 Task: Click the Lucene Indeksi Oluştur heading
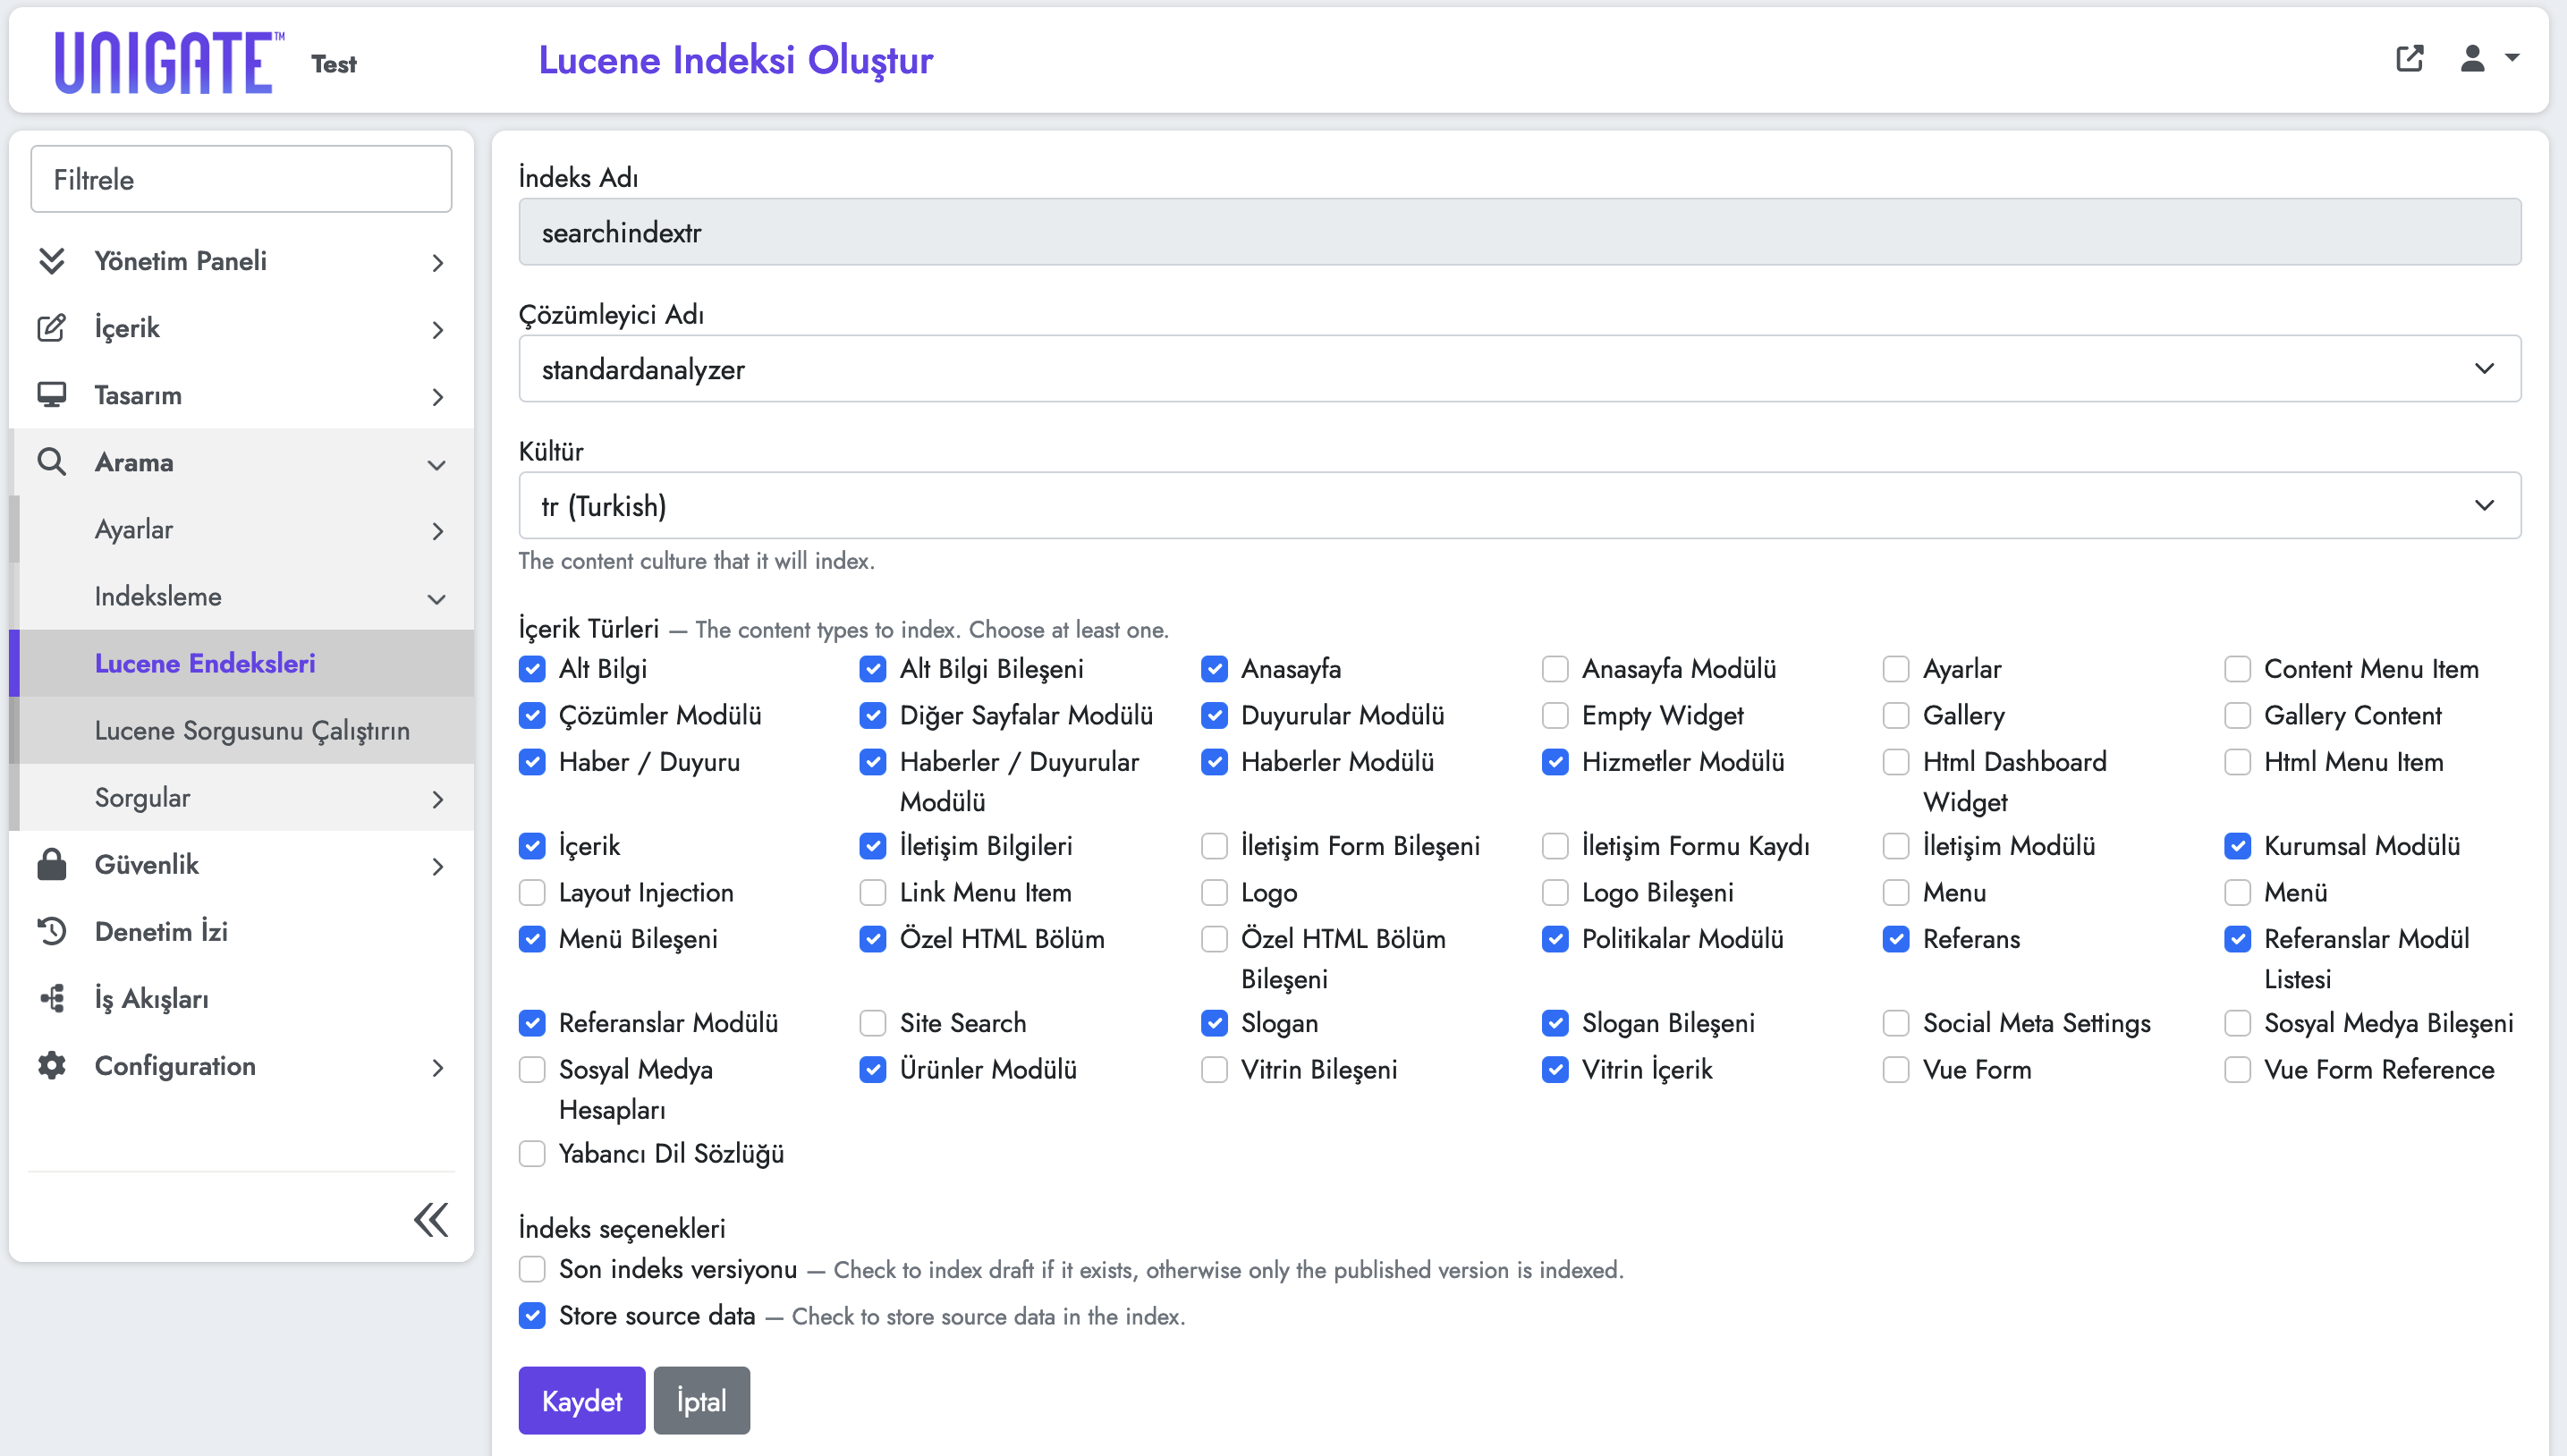coord(735,60)
